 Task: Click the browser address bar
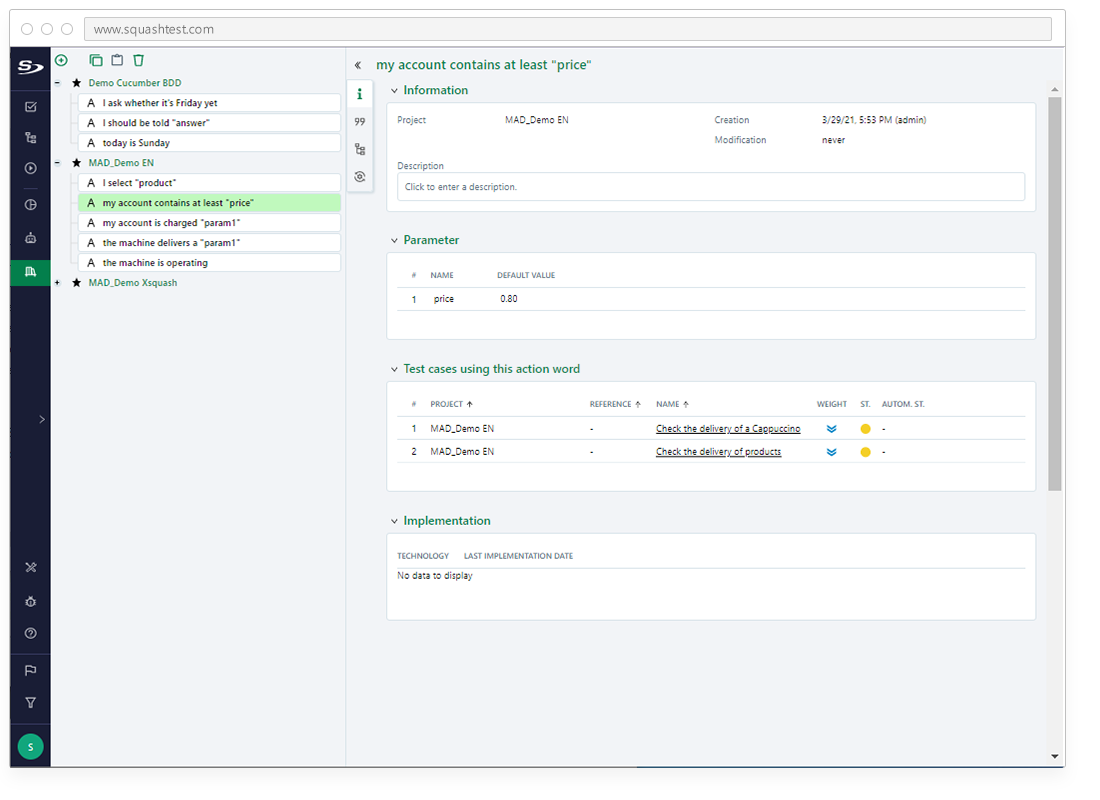567,29
